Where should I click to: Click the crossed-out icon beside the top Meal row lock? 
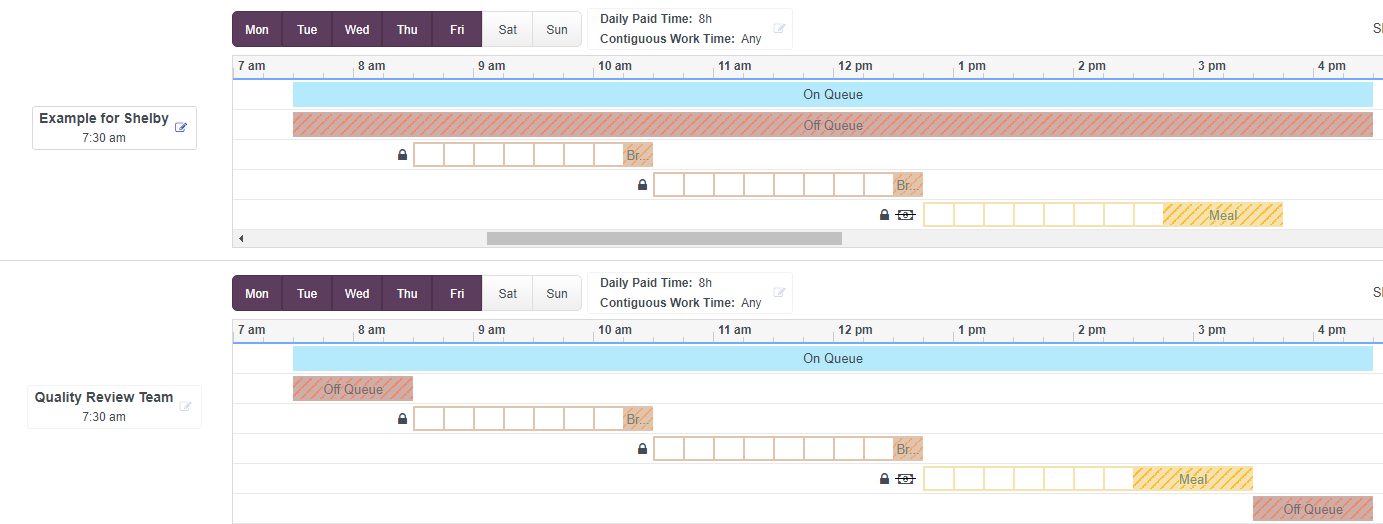click(x=905, y=215)
